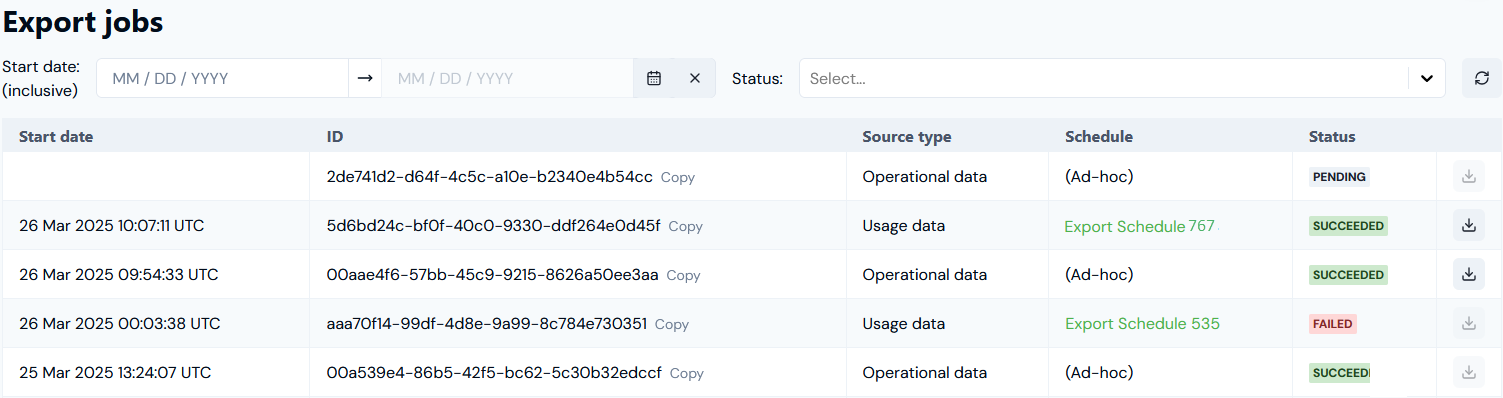Copy the ID starting with 00a539e4

pyautogui.click(x=687, y=374)
